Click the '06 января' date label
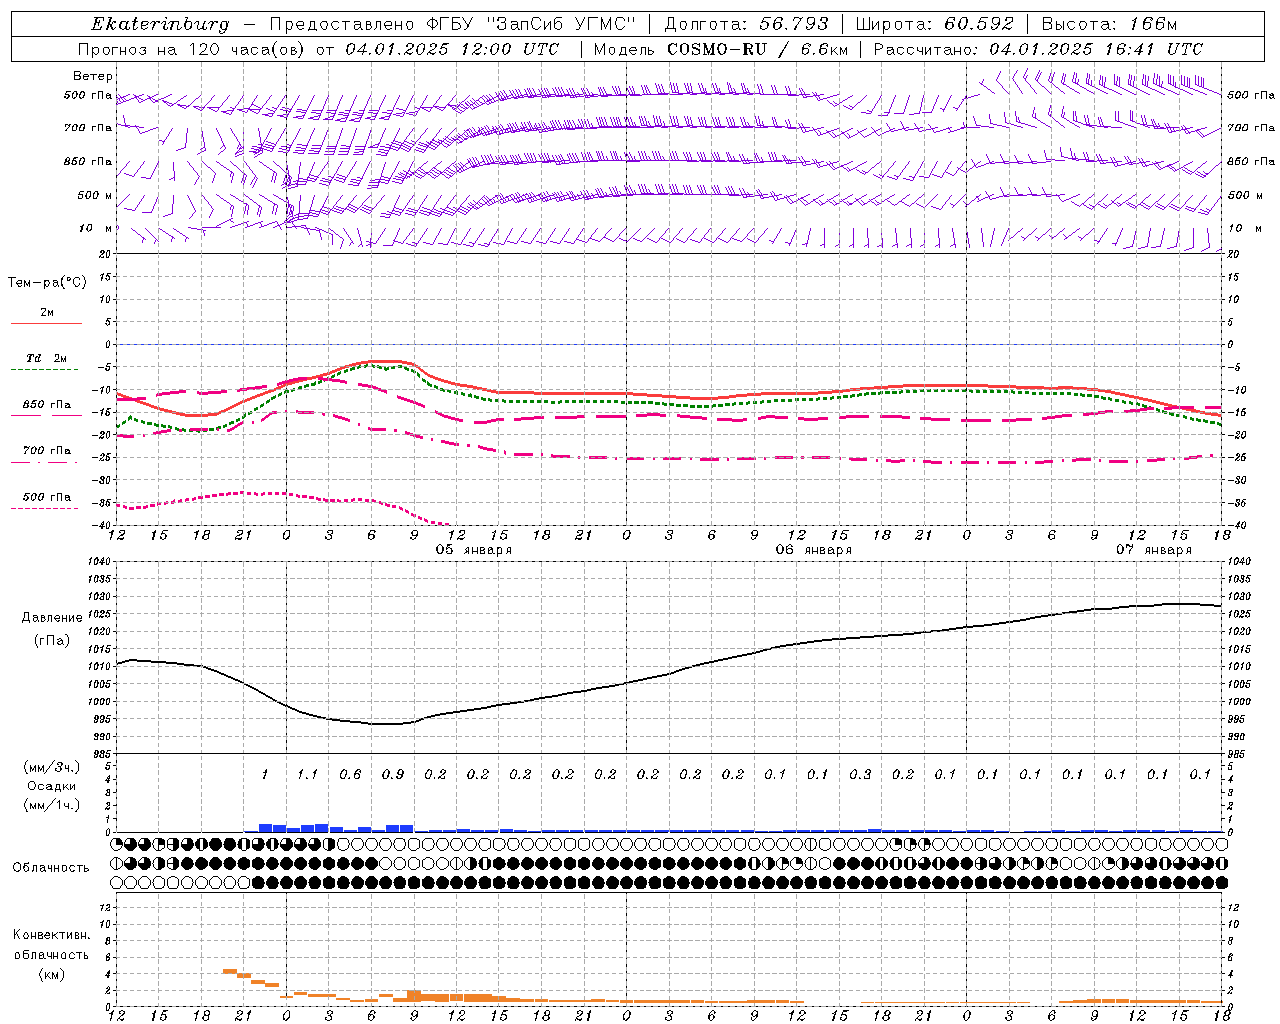The width and height of the screenshot is (1280, 1024). click(814, 550)
